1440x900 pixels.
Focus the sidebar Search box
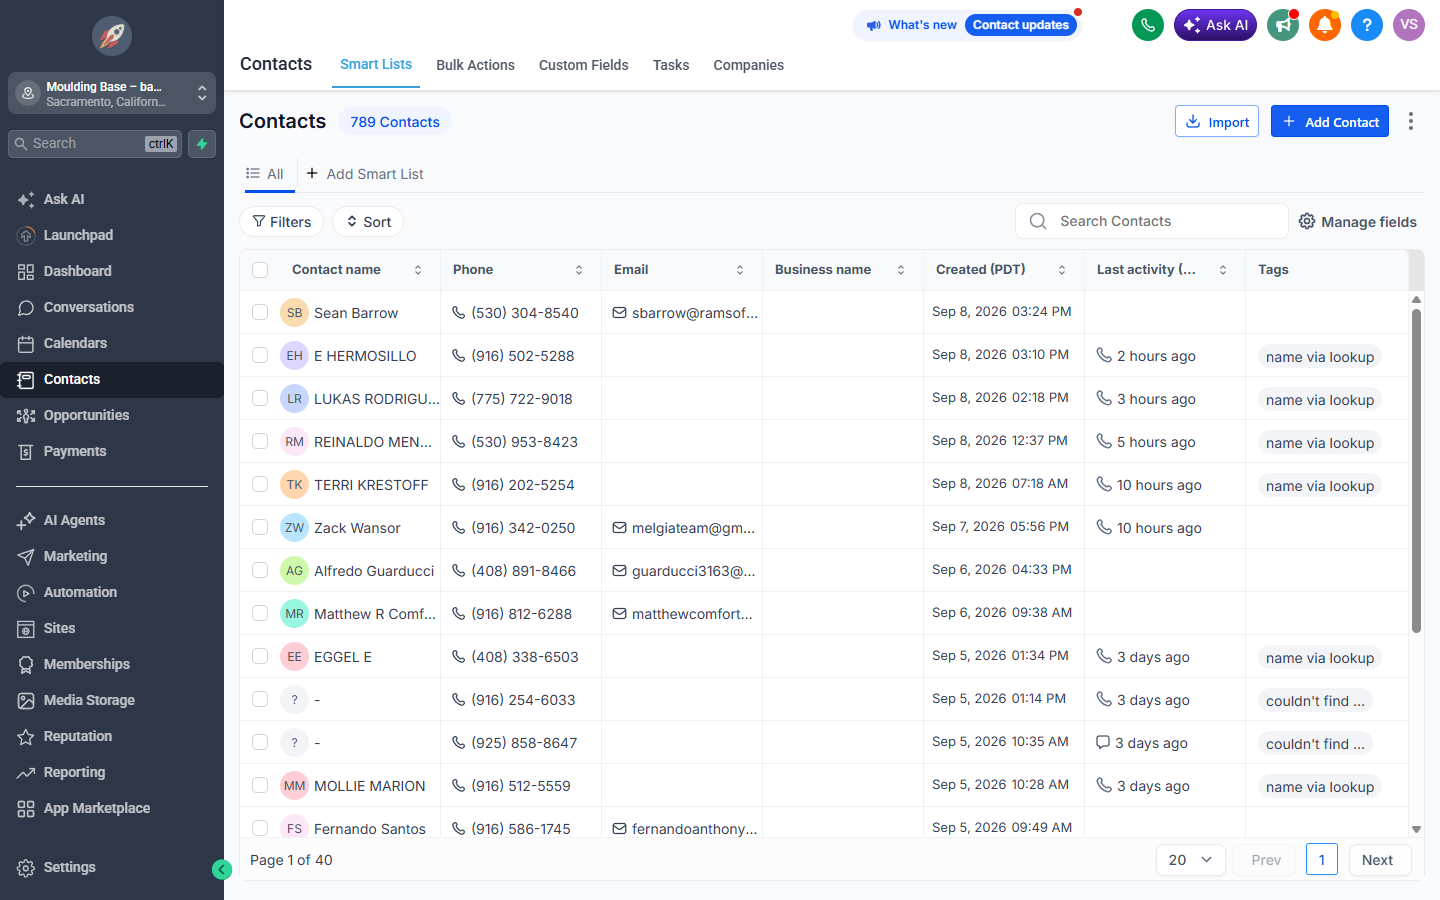(x=95, y=144)
